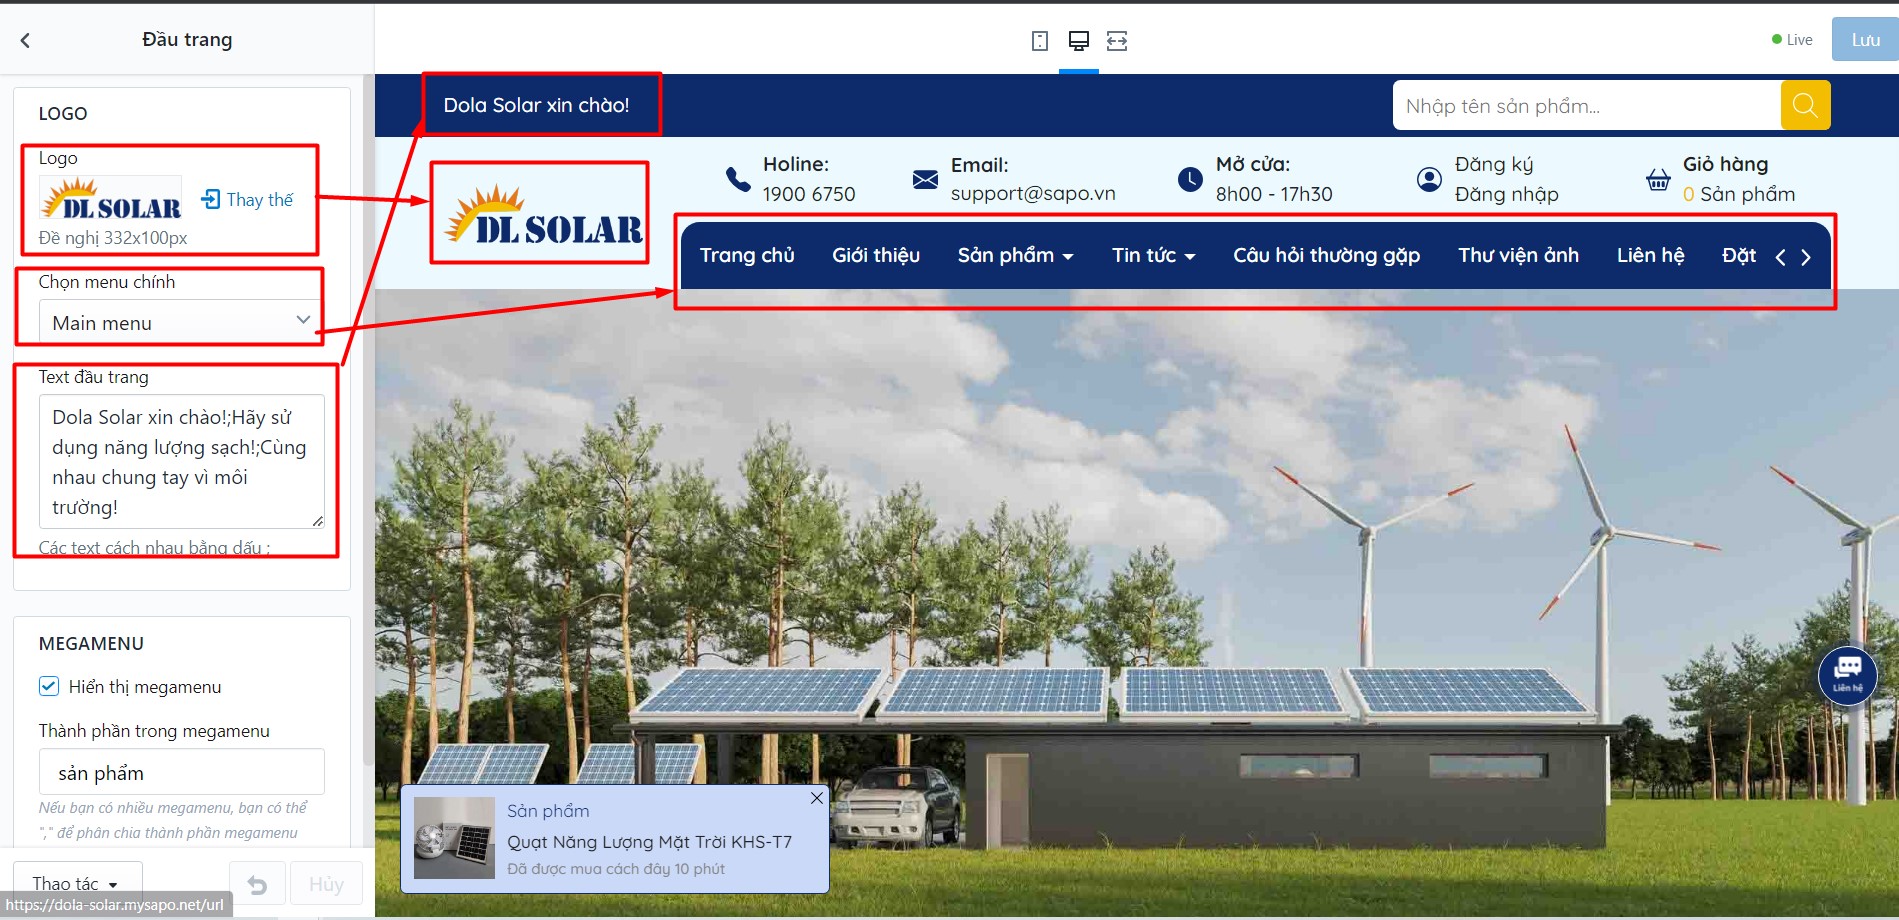Click the Live status indicator
The width and height of the screenshot is (1899, 920).
tap(1792, 40)
